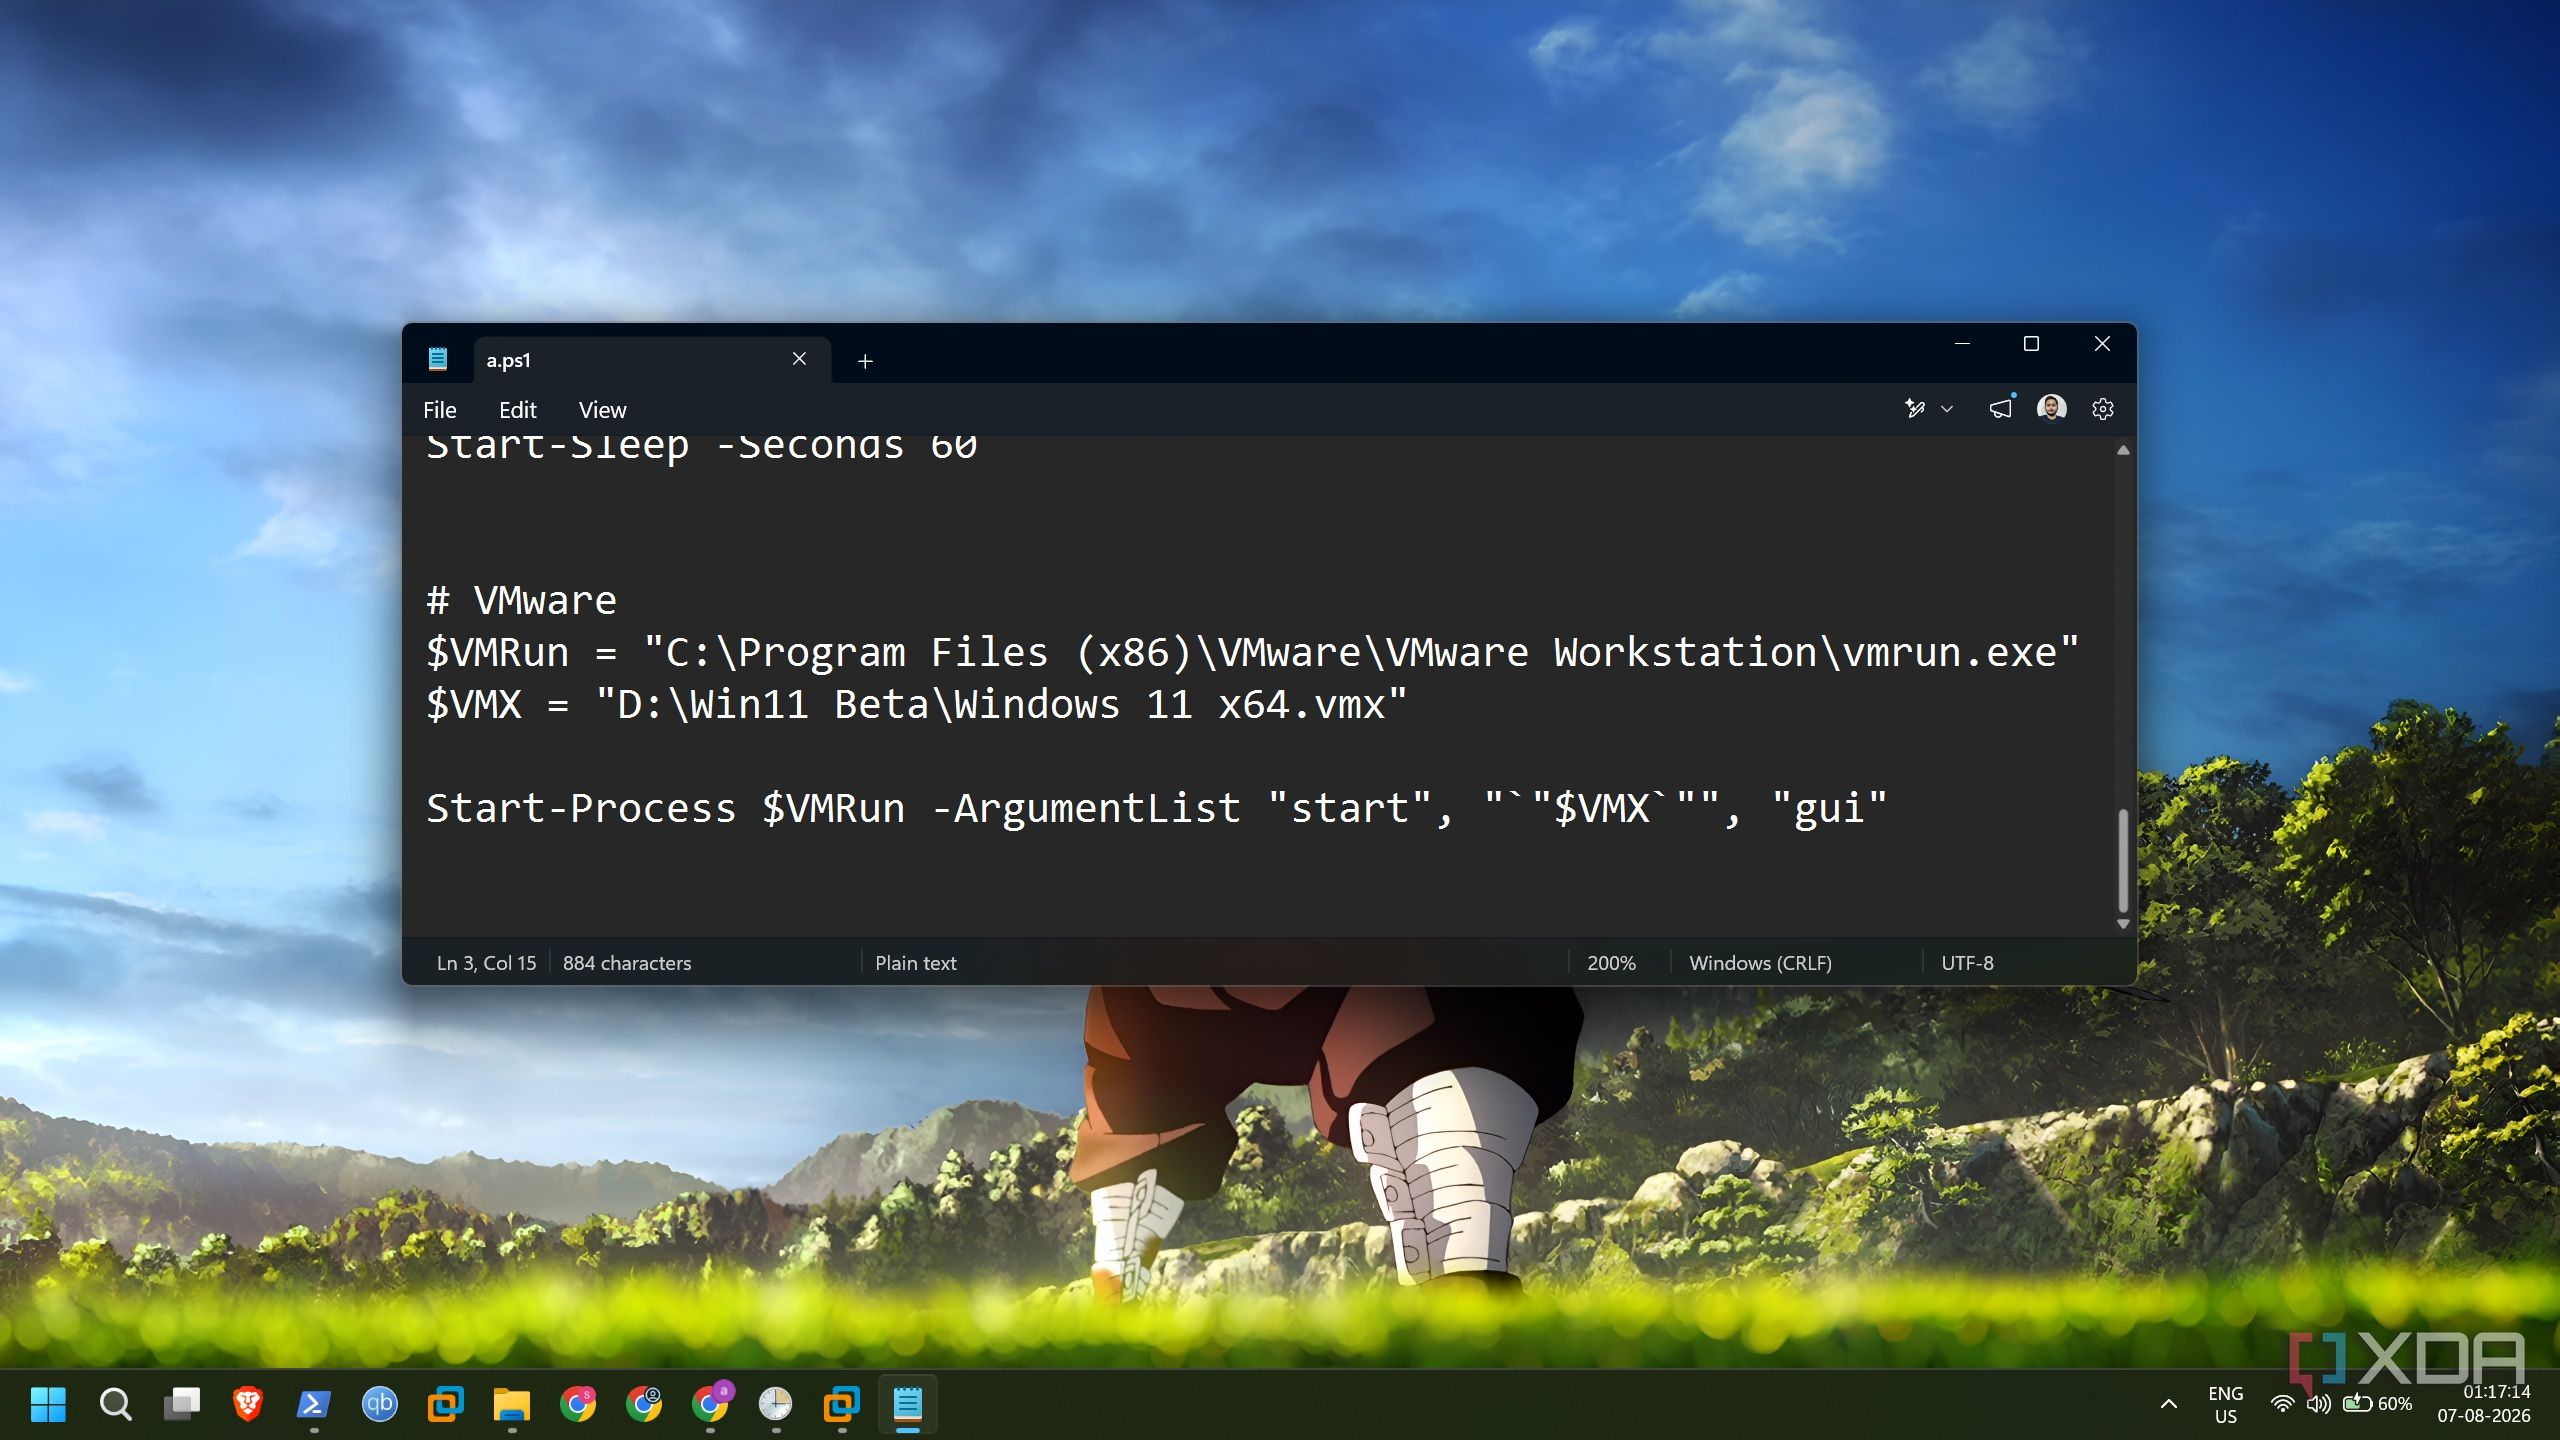Image resolution: width=2560 pixels, height=1440 pixels.
Task: Open the Clock app on the taskbar
Action: pos(775,1404)
